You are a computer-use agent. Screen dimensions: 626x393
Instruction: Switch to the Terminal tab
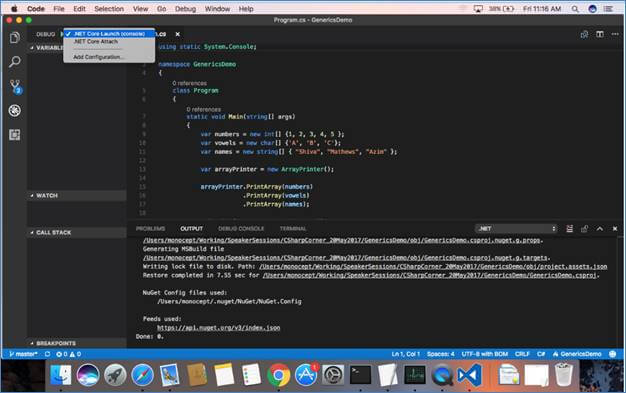click(x=293, y=228)
